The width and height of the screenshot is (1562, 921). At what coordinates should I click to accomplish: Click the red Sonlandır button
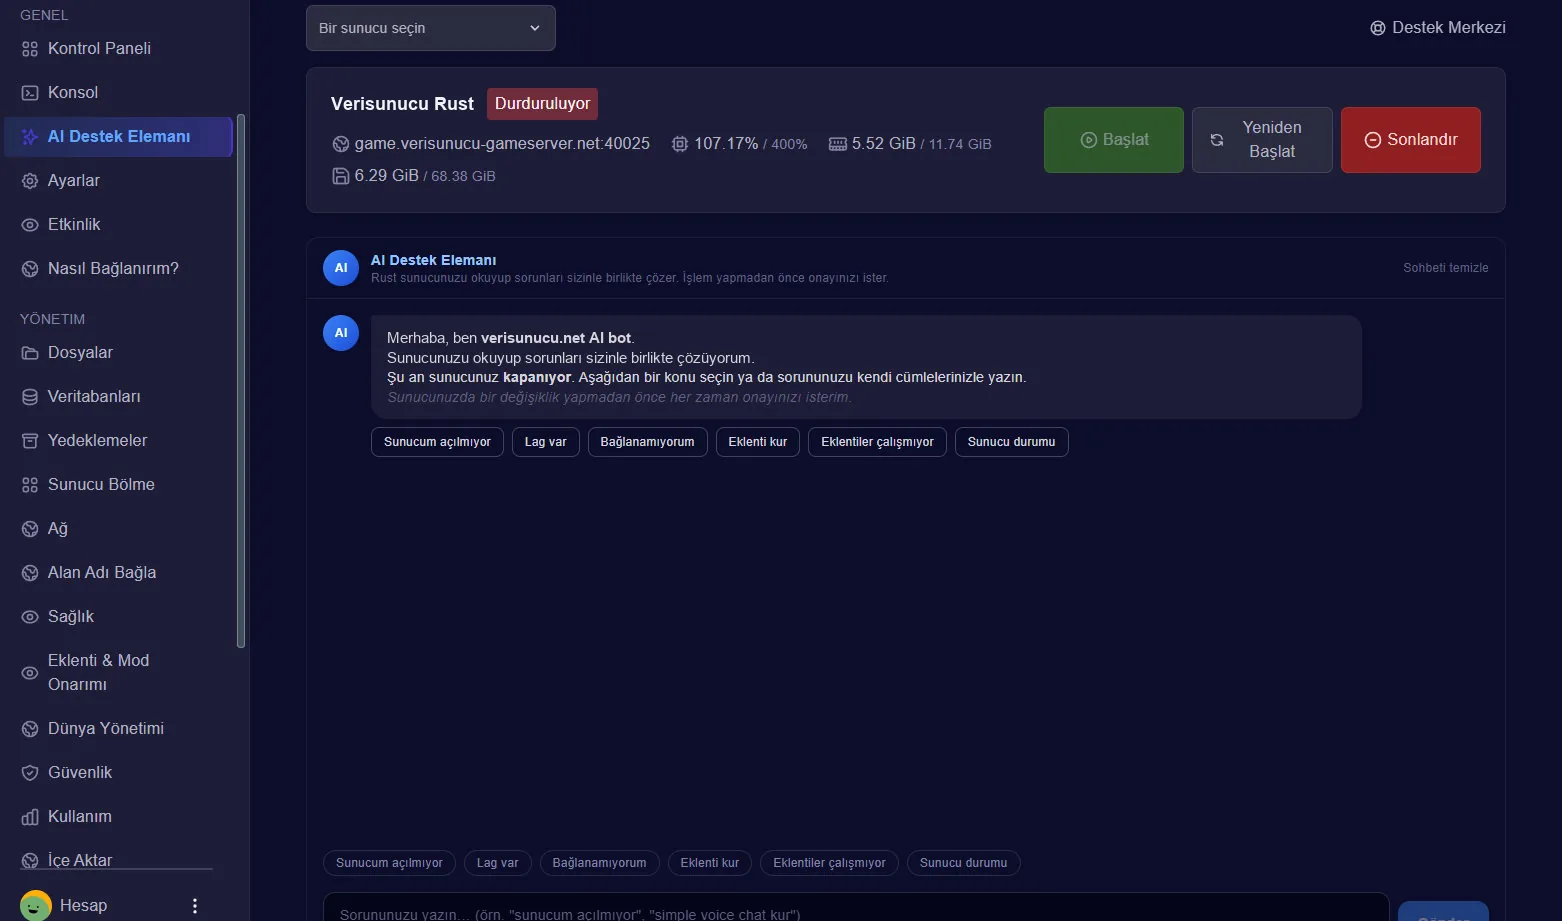click(x=1411, y=140)
